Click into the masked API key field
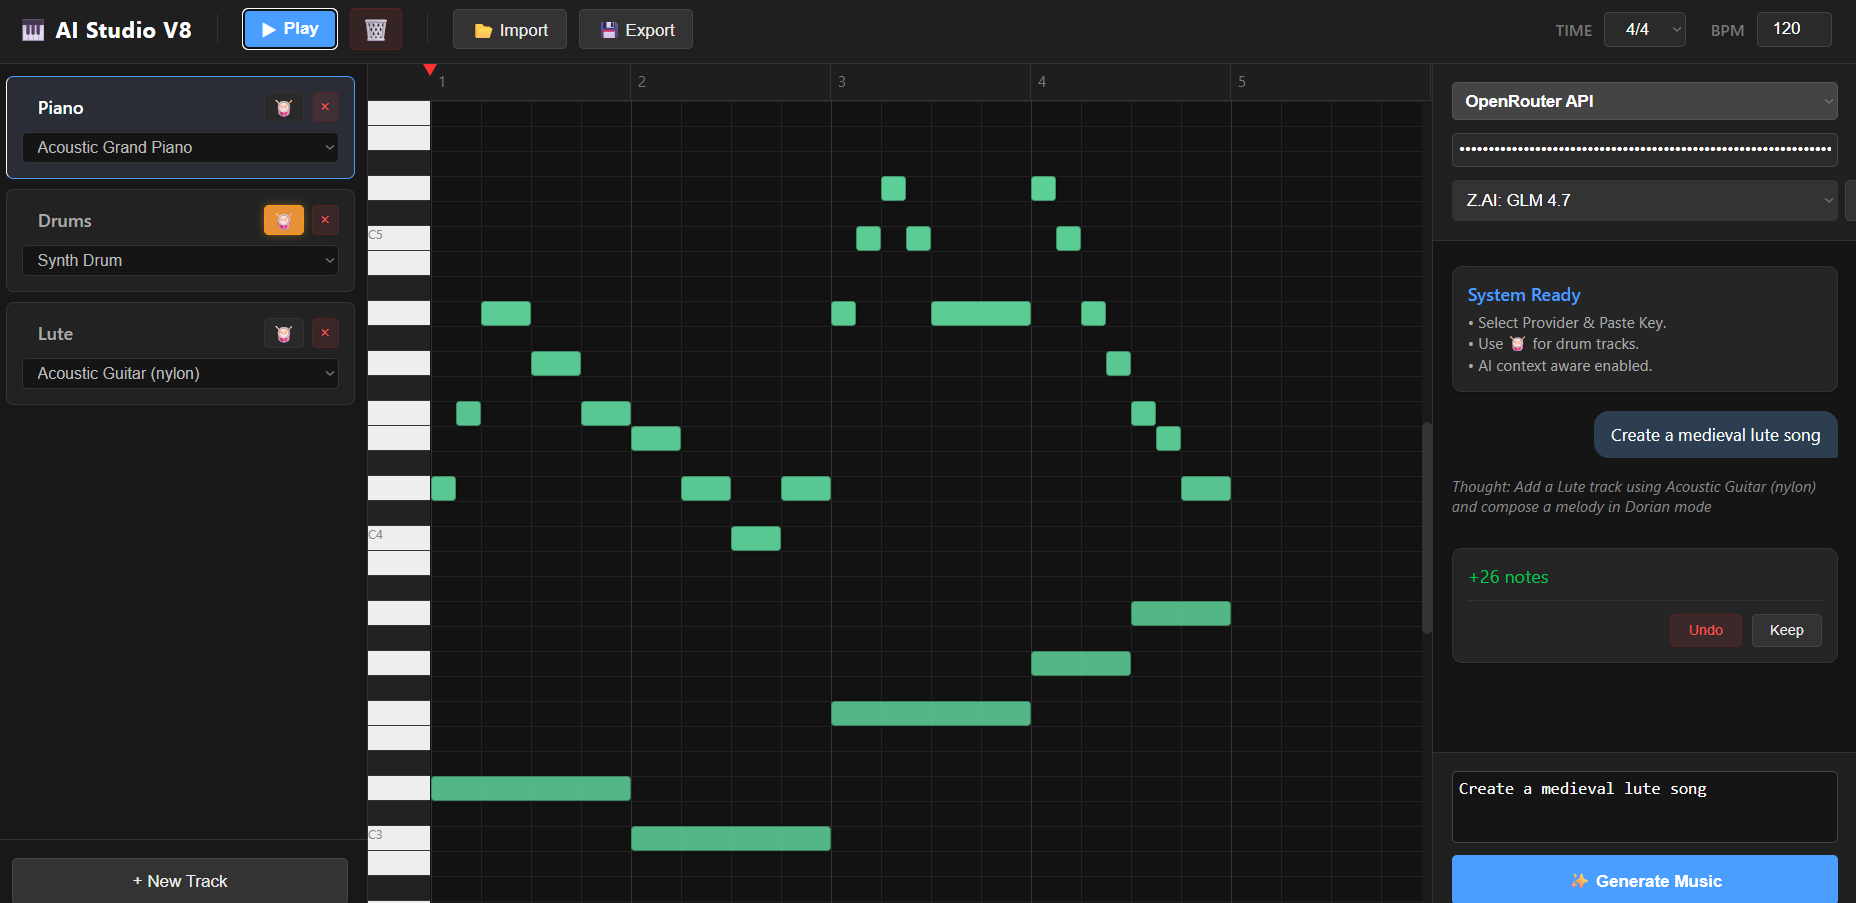 [1645, 150]
